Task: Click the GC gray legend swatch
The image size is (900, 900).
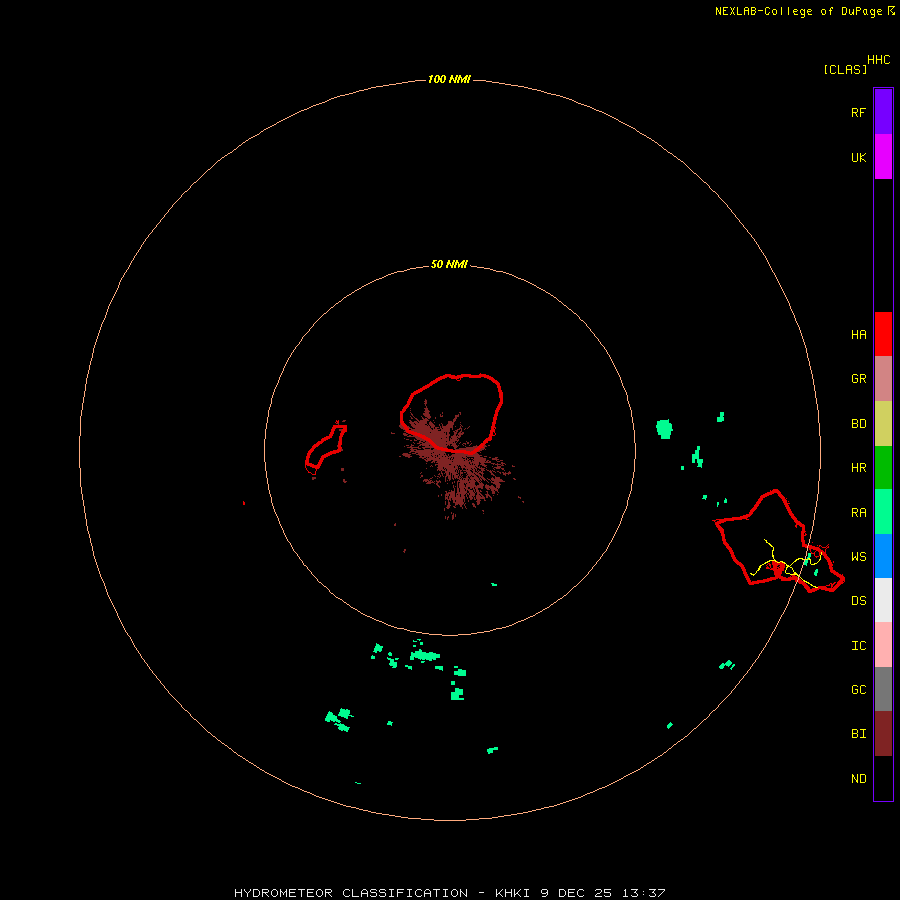Action: tap(883, 689)
